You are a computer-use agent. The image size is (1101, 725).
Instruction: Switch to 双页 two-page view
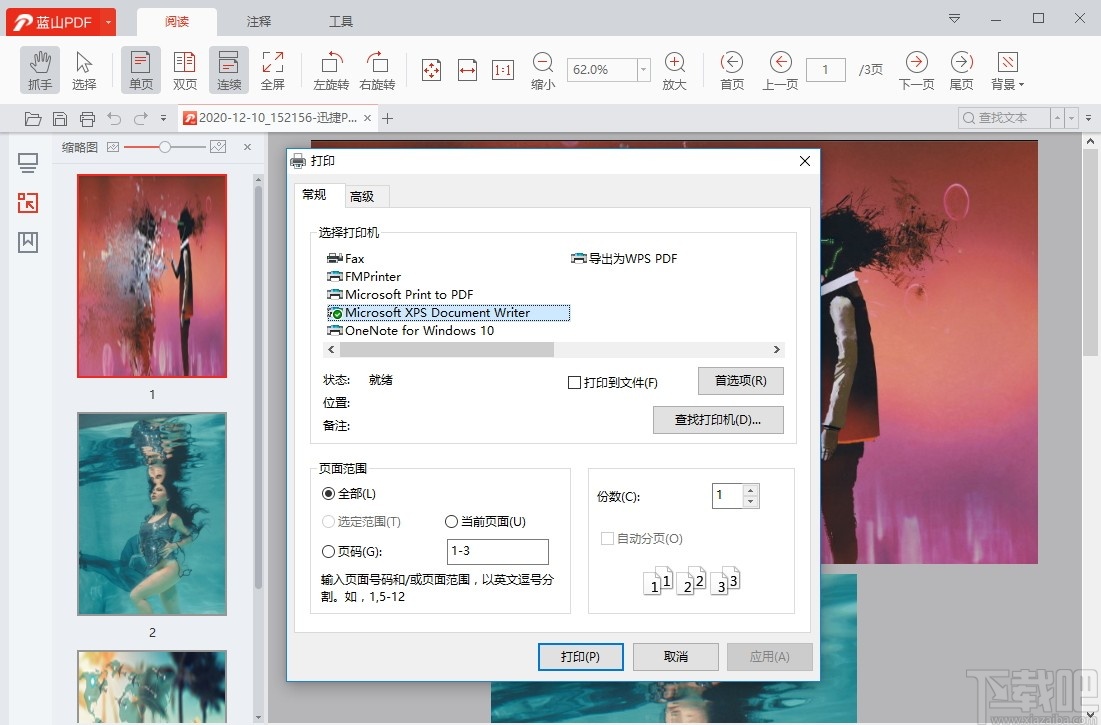[184, 70]
